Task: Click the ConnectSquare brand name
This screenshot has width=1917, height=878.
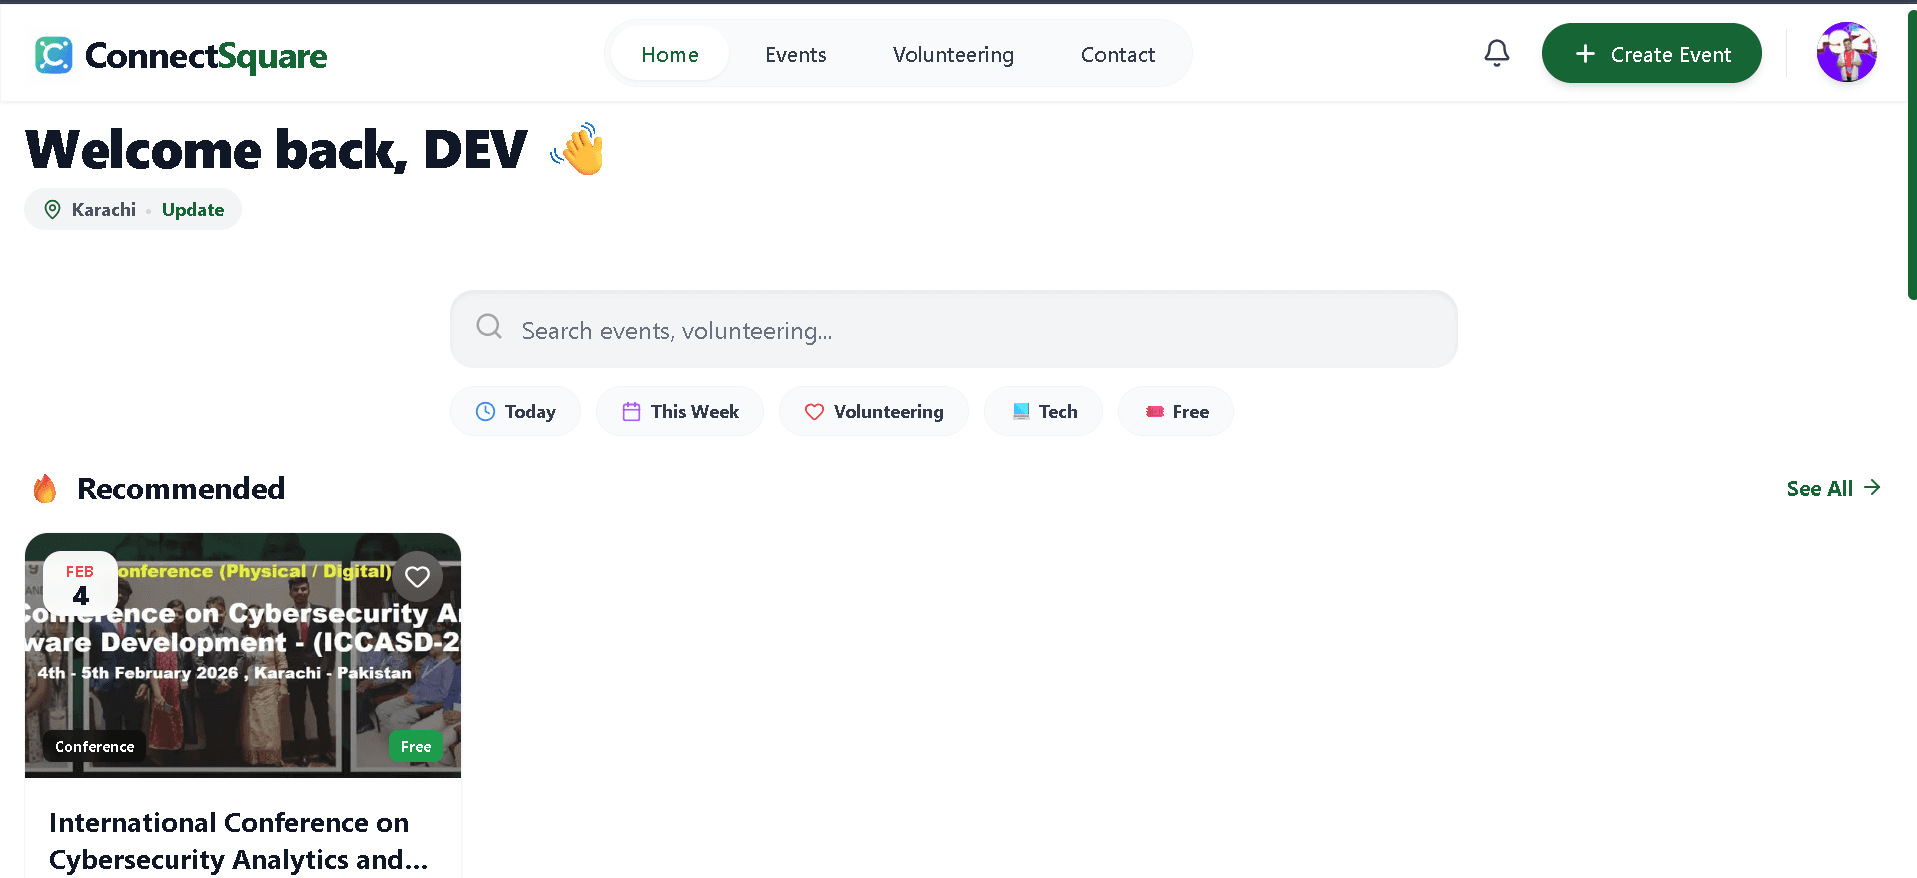Action: click(x=206, y=56)
